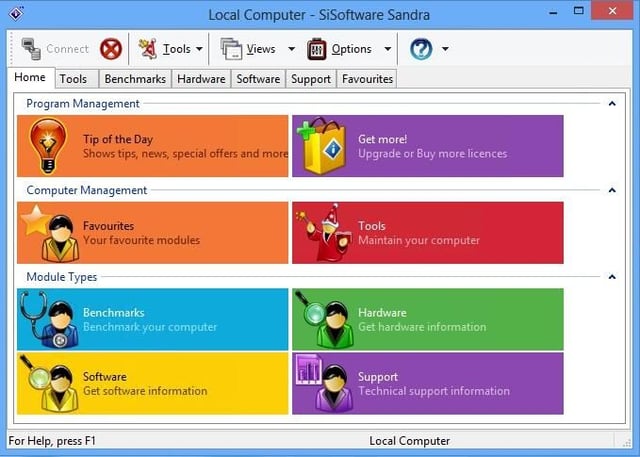Expand the Views dropdown arrow
The height and width of the screenshot is (457, 640).
tap(291, 49)
